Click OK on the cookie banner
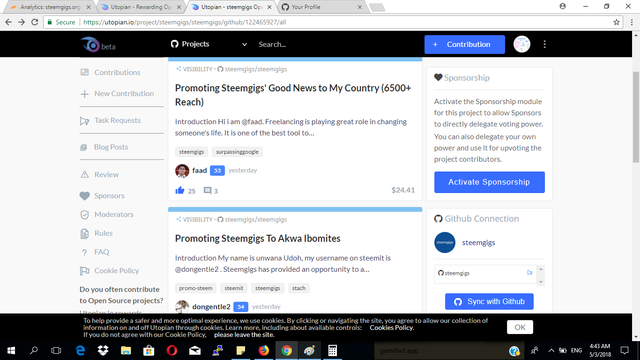Viewport: 640px width, 360px height. (x=520, y=327)
